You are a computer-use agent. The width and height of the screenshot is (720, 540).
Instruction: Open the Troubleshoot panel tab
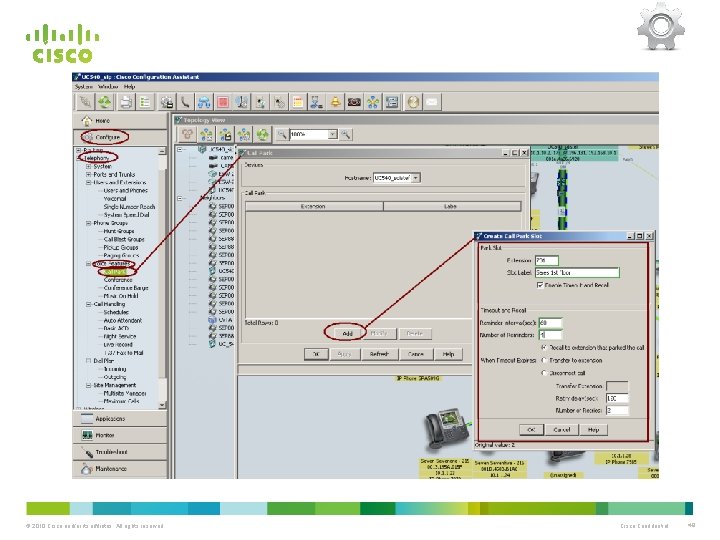pyautogui.click(x=120, y=452)
